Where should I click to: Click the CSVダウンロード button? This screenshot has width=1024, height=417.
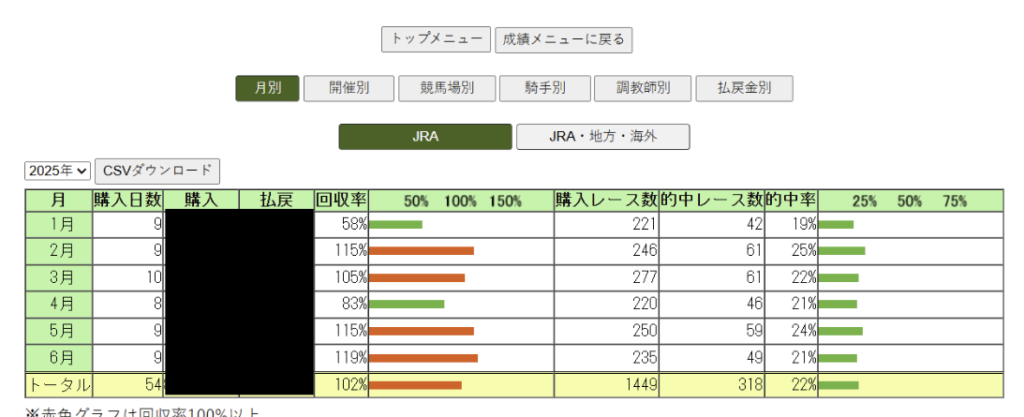[157, 171]
